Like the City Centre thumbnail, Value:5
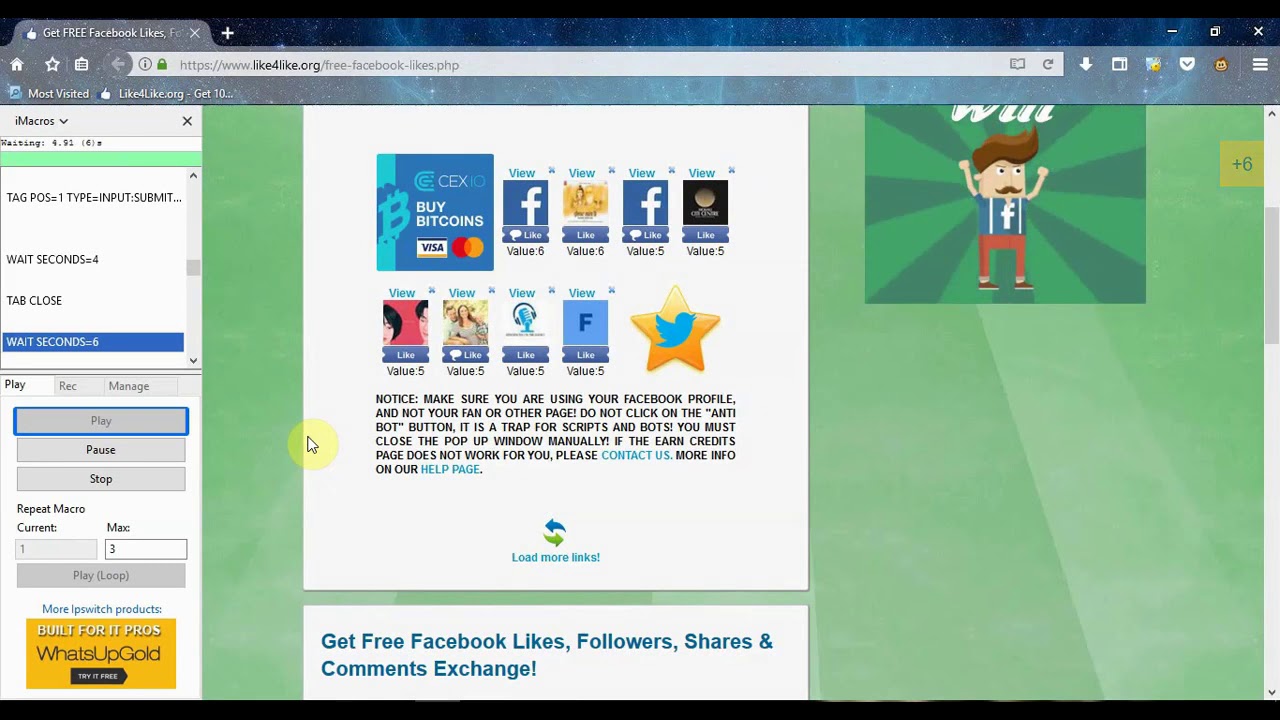Image resolution: width=1280 pixels, height=720 pixels. tap(705, 235)
